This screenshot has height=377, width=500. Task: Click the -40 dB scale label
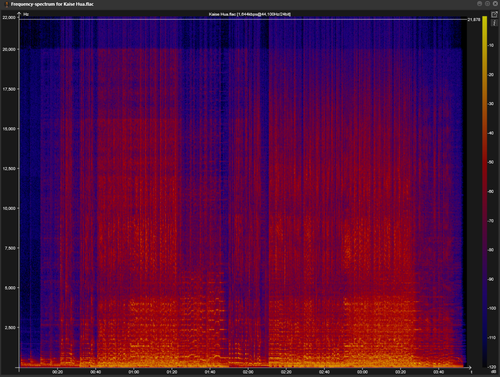(491, 133)
